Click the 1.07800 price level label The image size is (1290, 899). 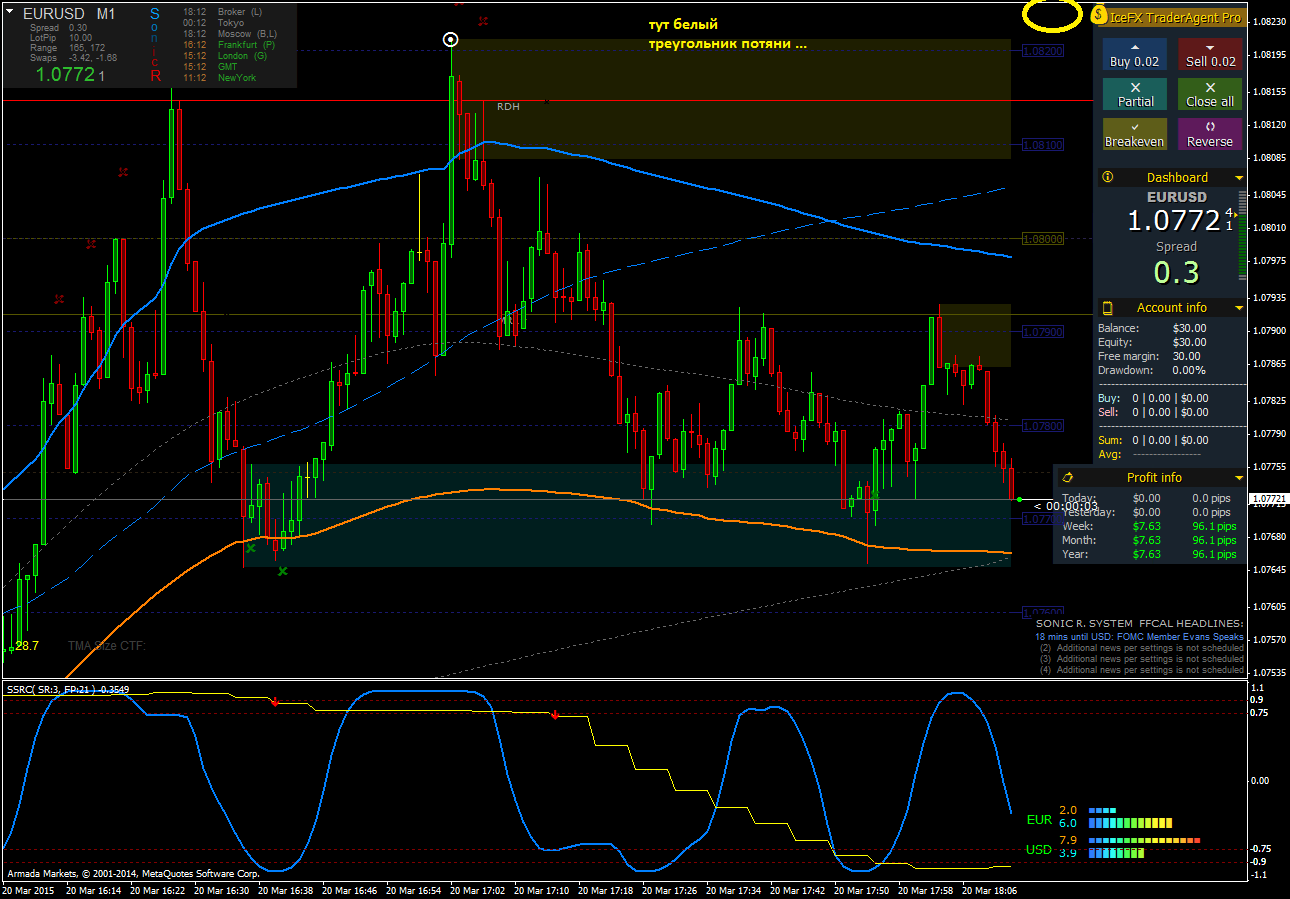[1043, 426]
